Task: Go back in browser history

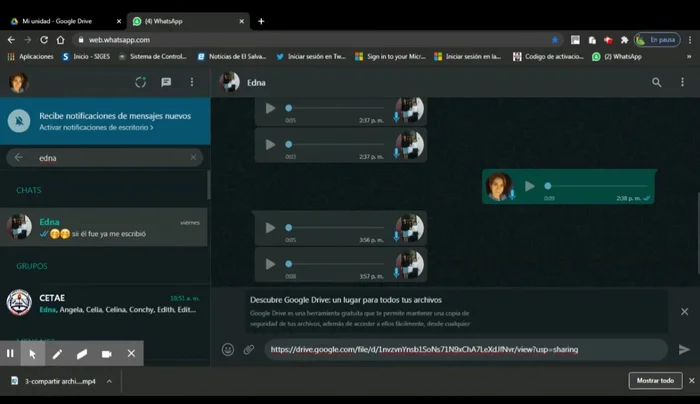Action: pos(11,40)
